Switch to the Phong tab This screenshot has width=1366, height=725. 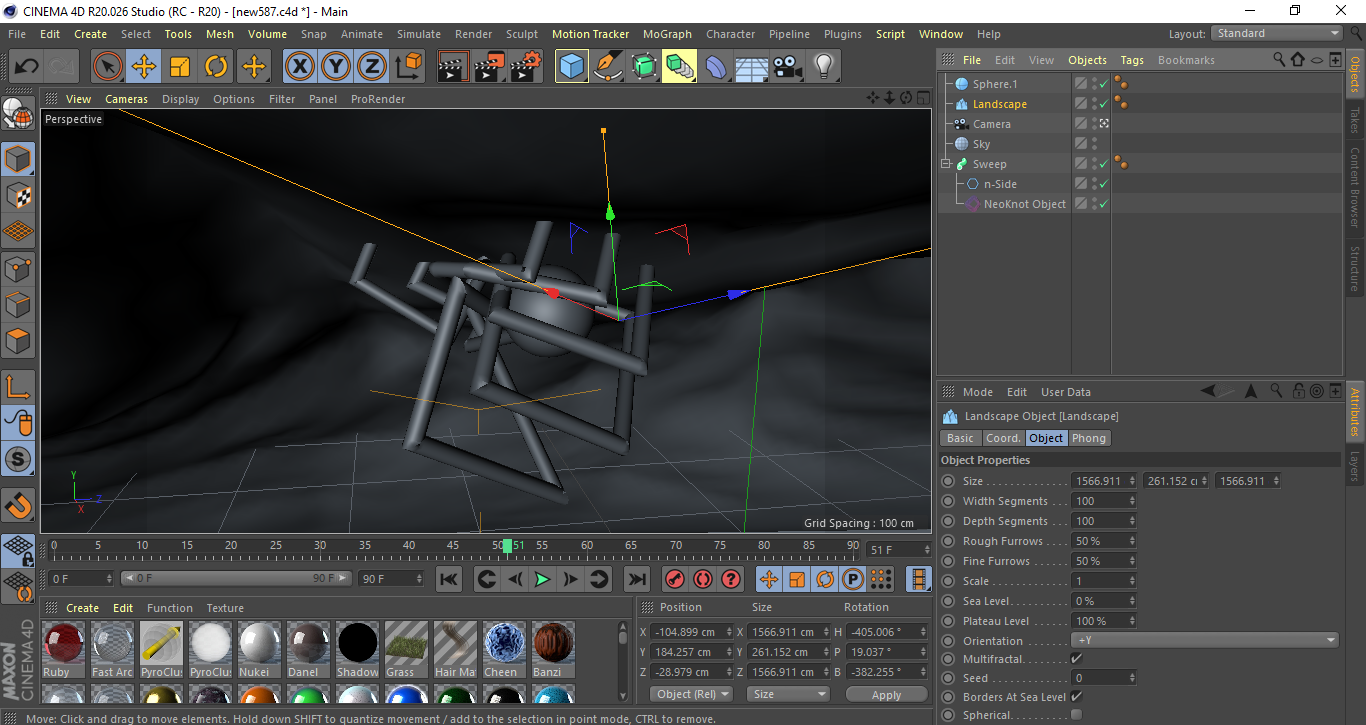[1089, 438]
